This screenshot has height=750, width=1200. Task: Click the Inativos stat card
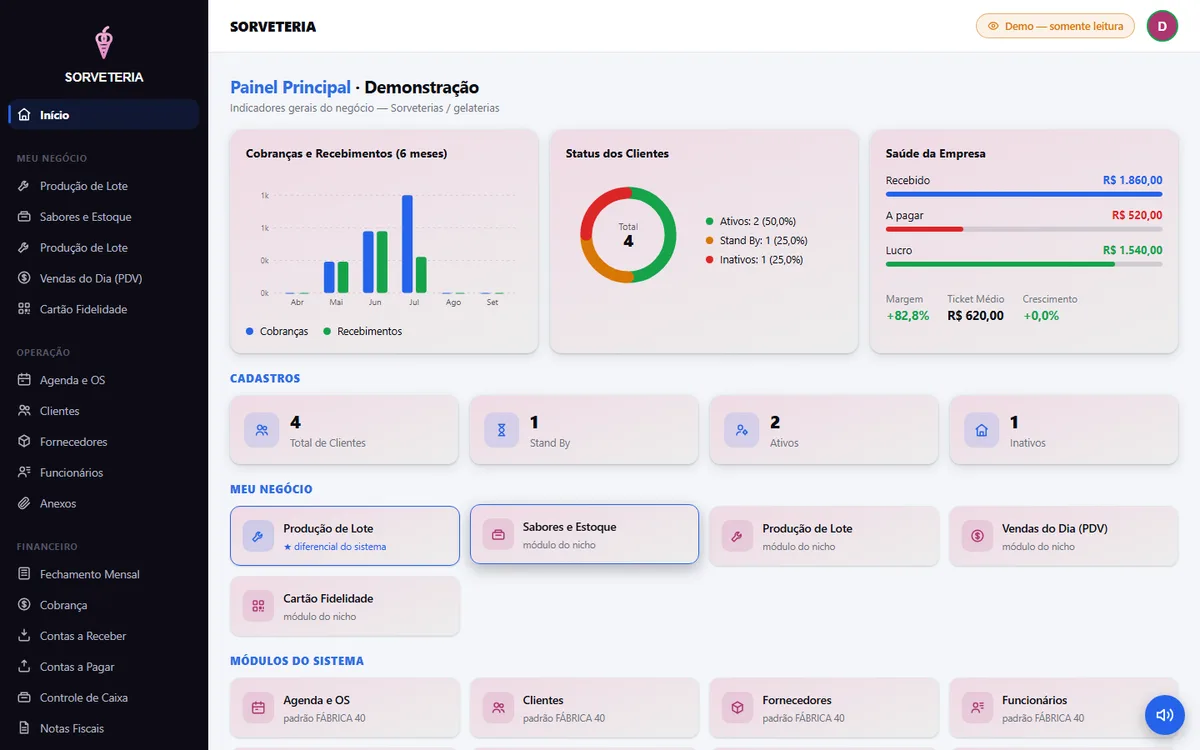click(x=1064, y=430)
